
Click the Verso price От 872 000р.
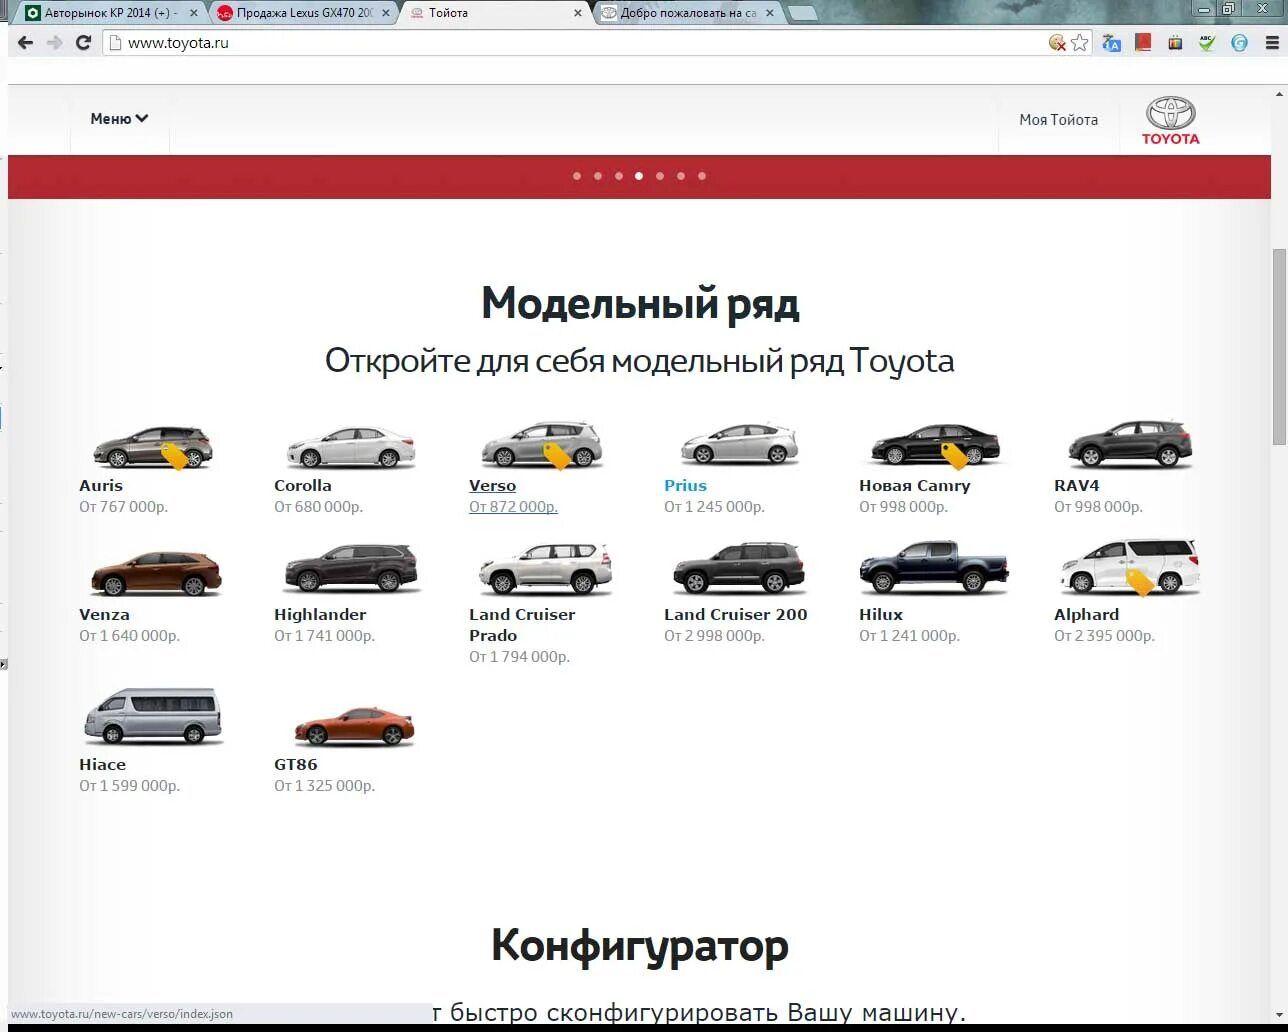[513, 507]
